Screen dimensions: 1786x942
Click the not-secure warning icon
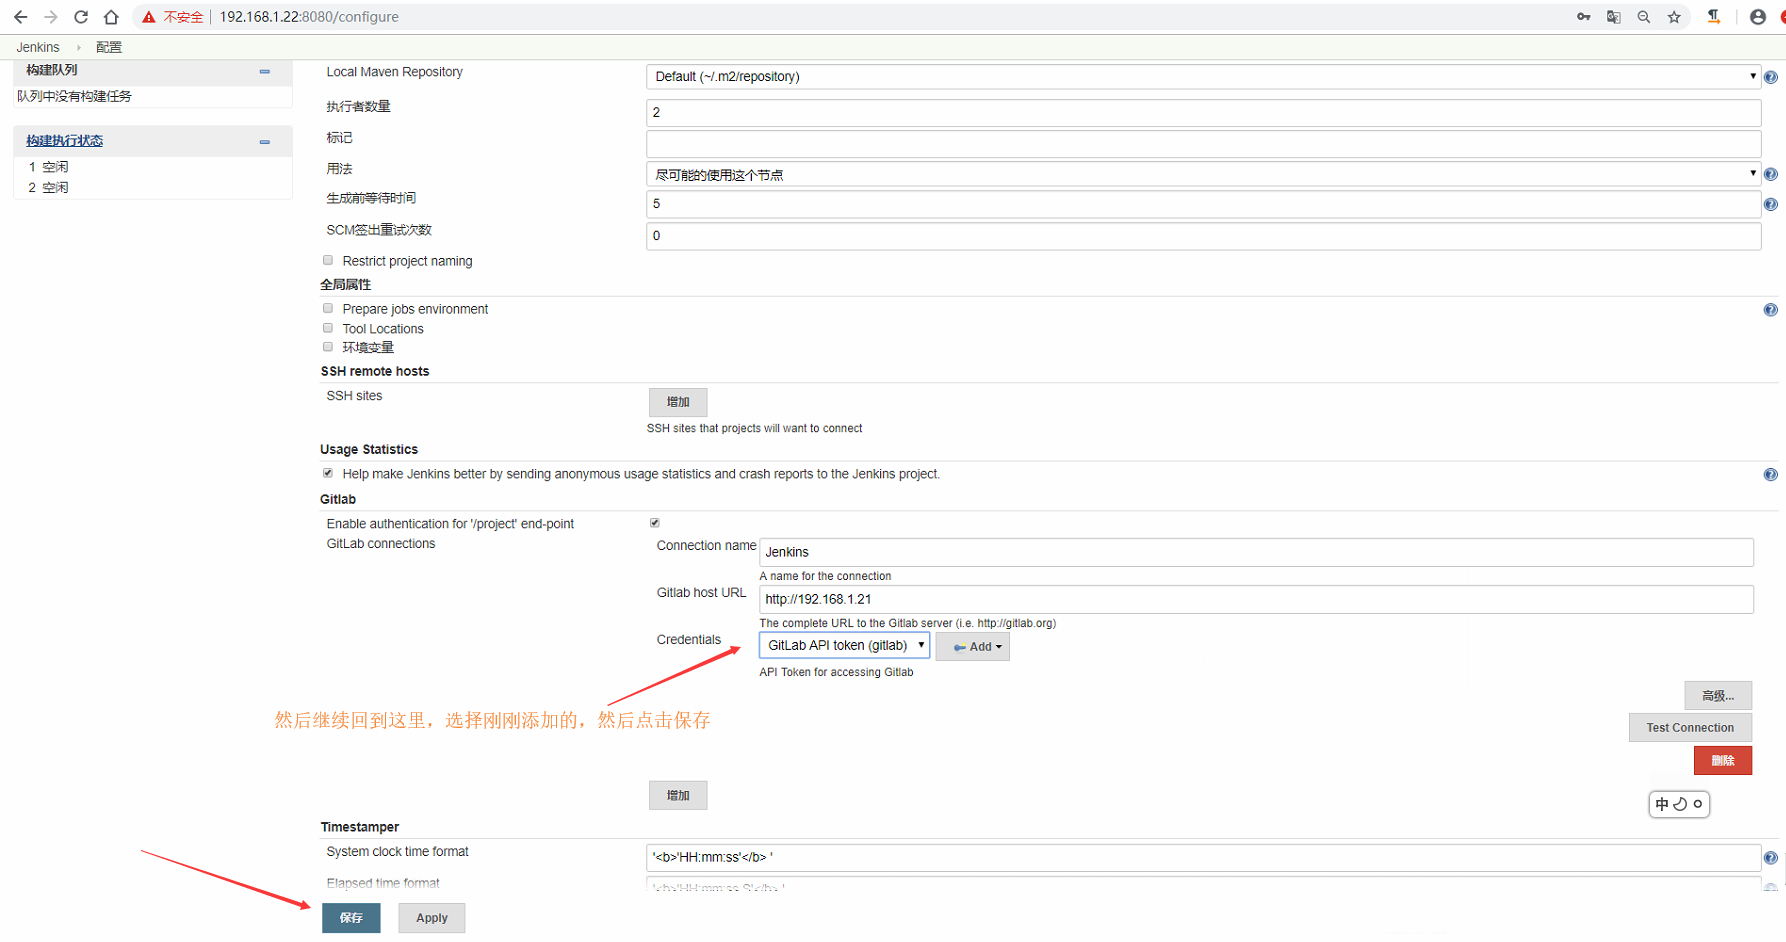tap(149, 17)
